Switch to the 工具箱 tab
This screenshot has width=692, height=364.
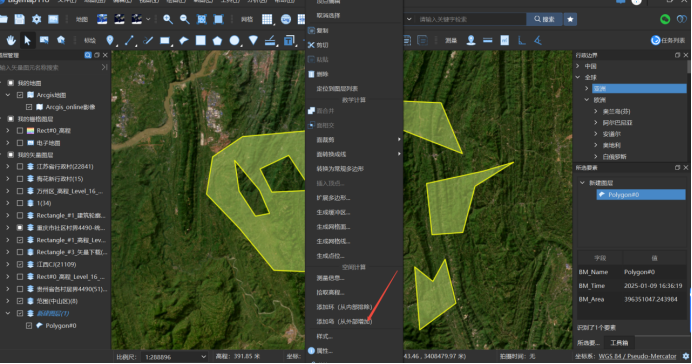tap(619, 343)
